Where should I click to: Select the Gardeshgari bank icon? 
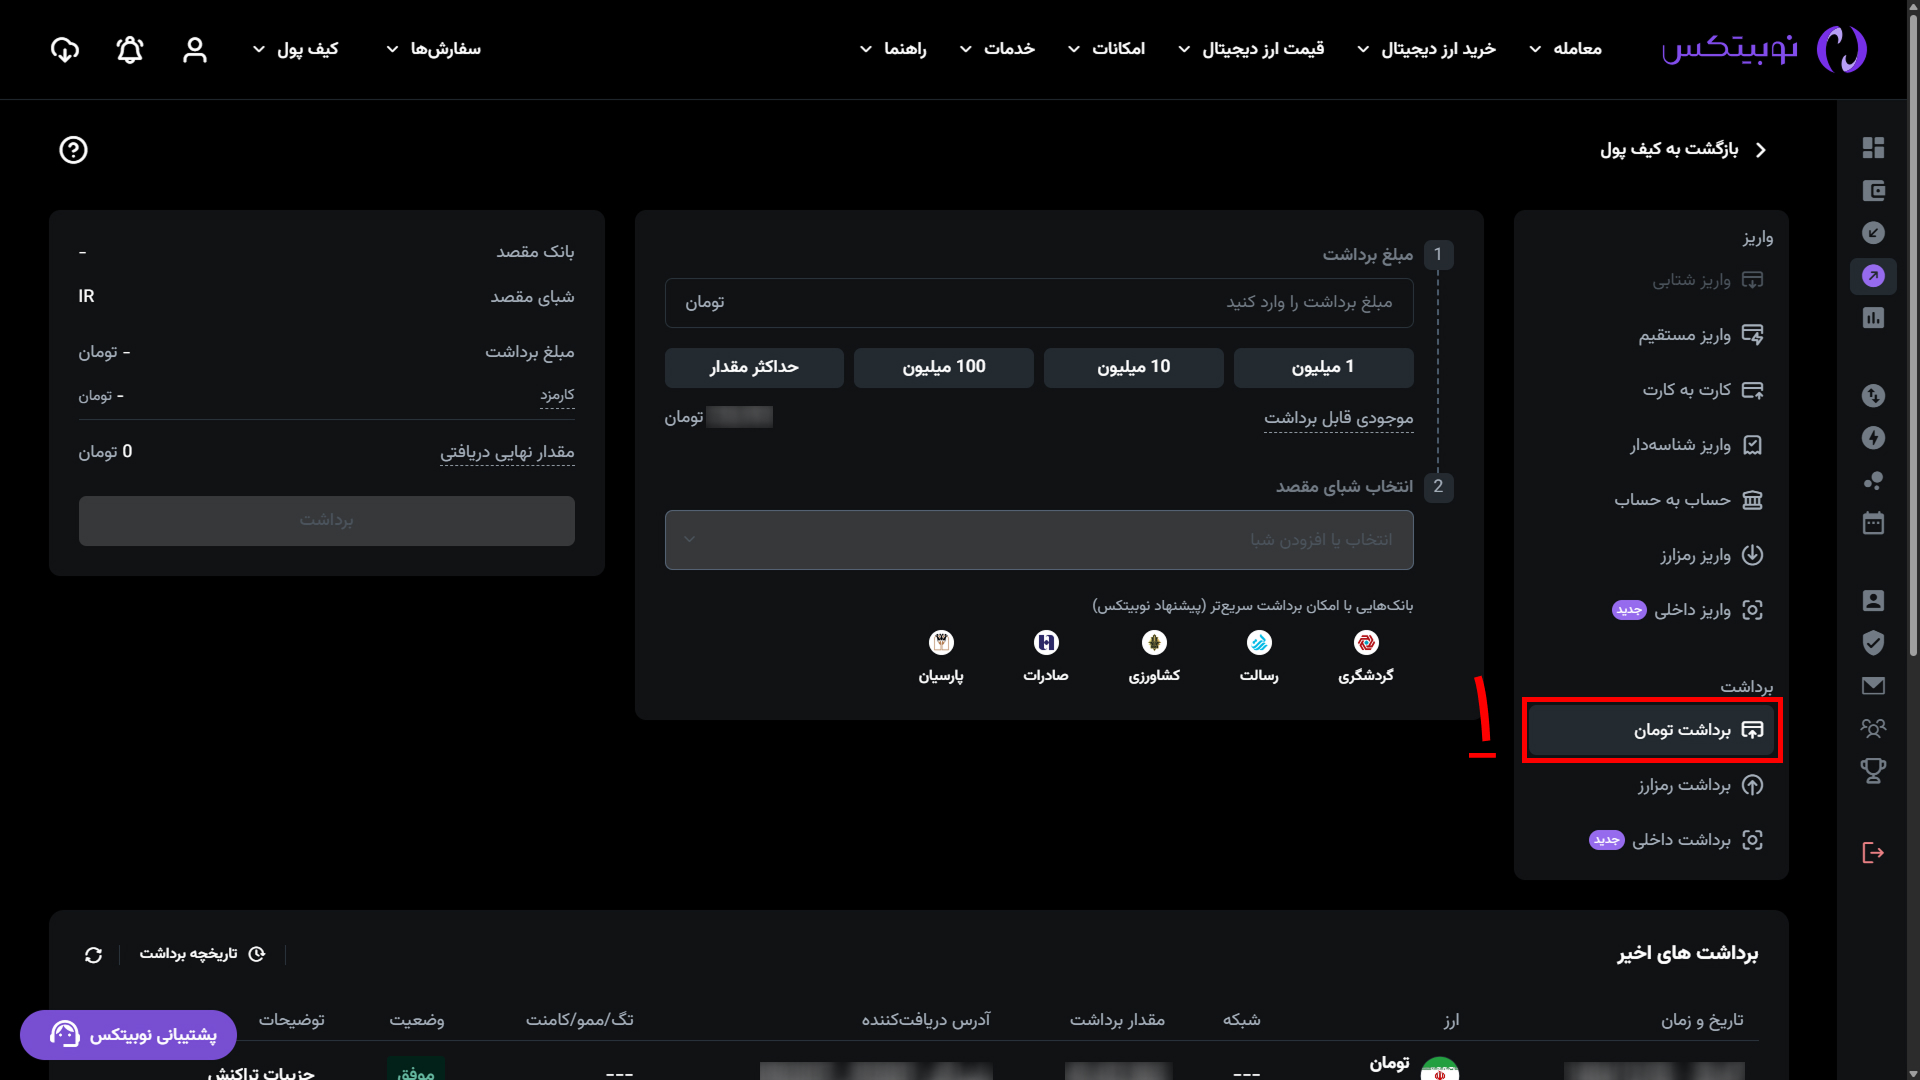(x=1366, y=643)
